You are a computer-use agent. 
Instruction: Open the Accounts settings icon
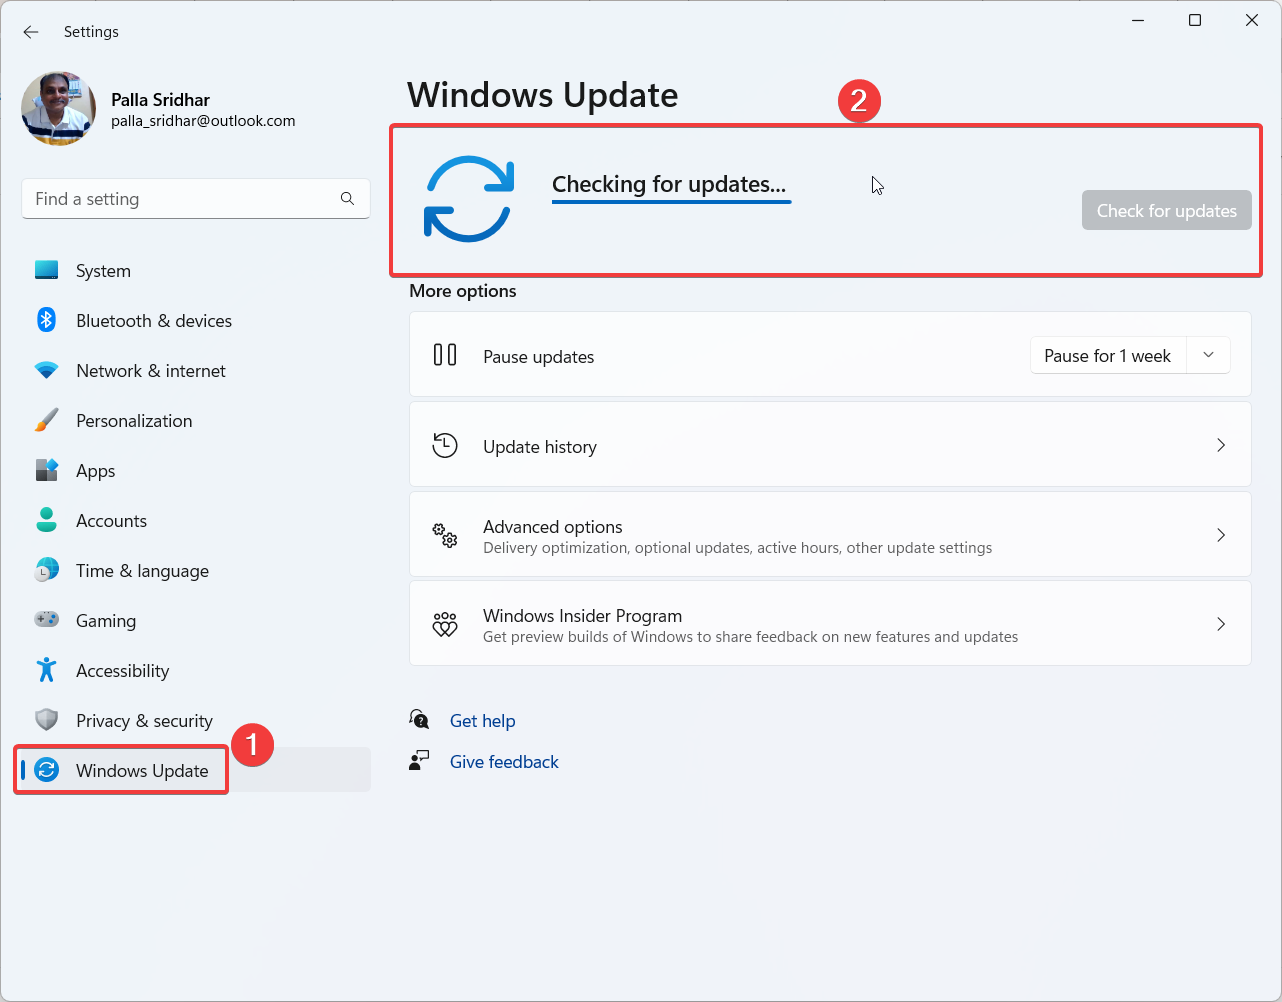(x=46, y=520)
